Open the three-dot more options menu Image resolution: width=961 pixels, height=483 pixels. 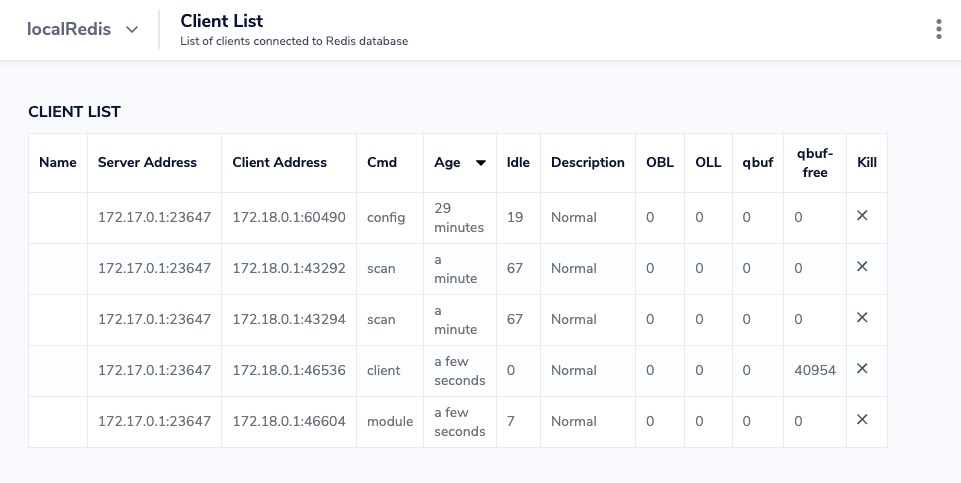coord(938,29)
